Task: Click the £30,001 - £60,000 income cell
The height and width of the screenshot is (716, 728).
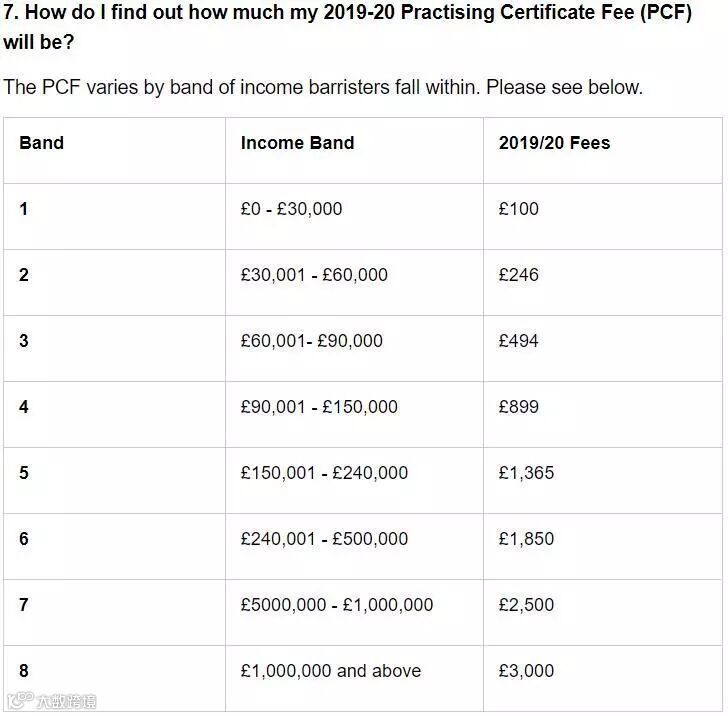Action: click(314, 275)
